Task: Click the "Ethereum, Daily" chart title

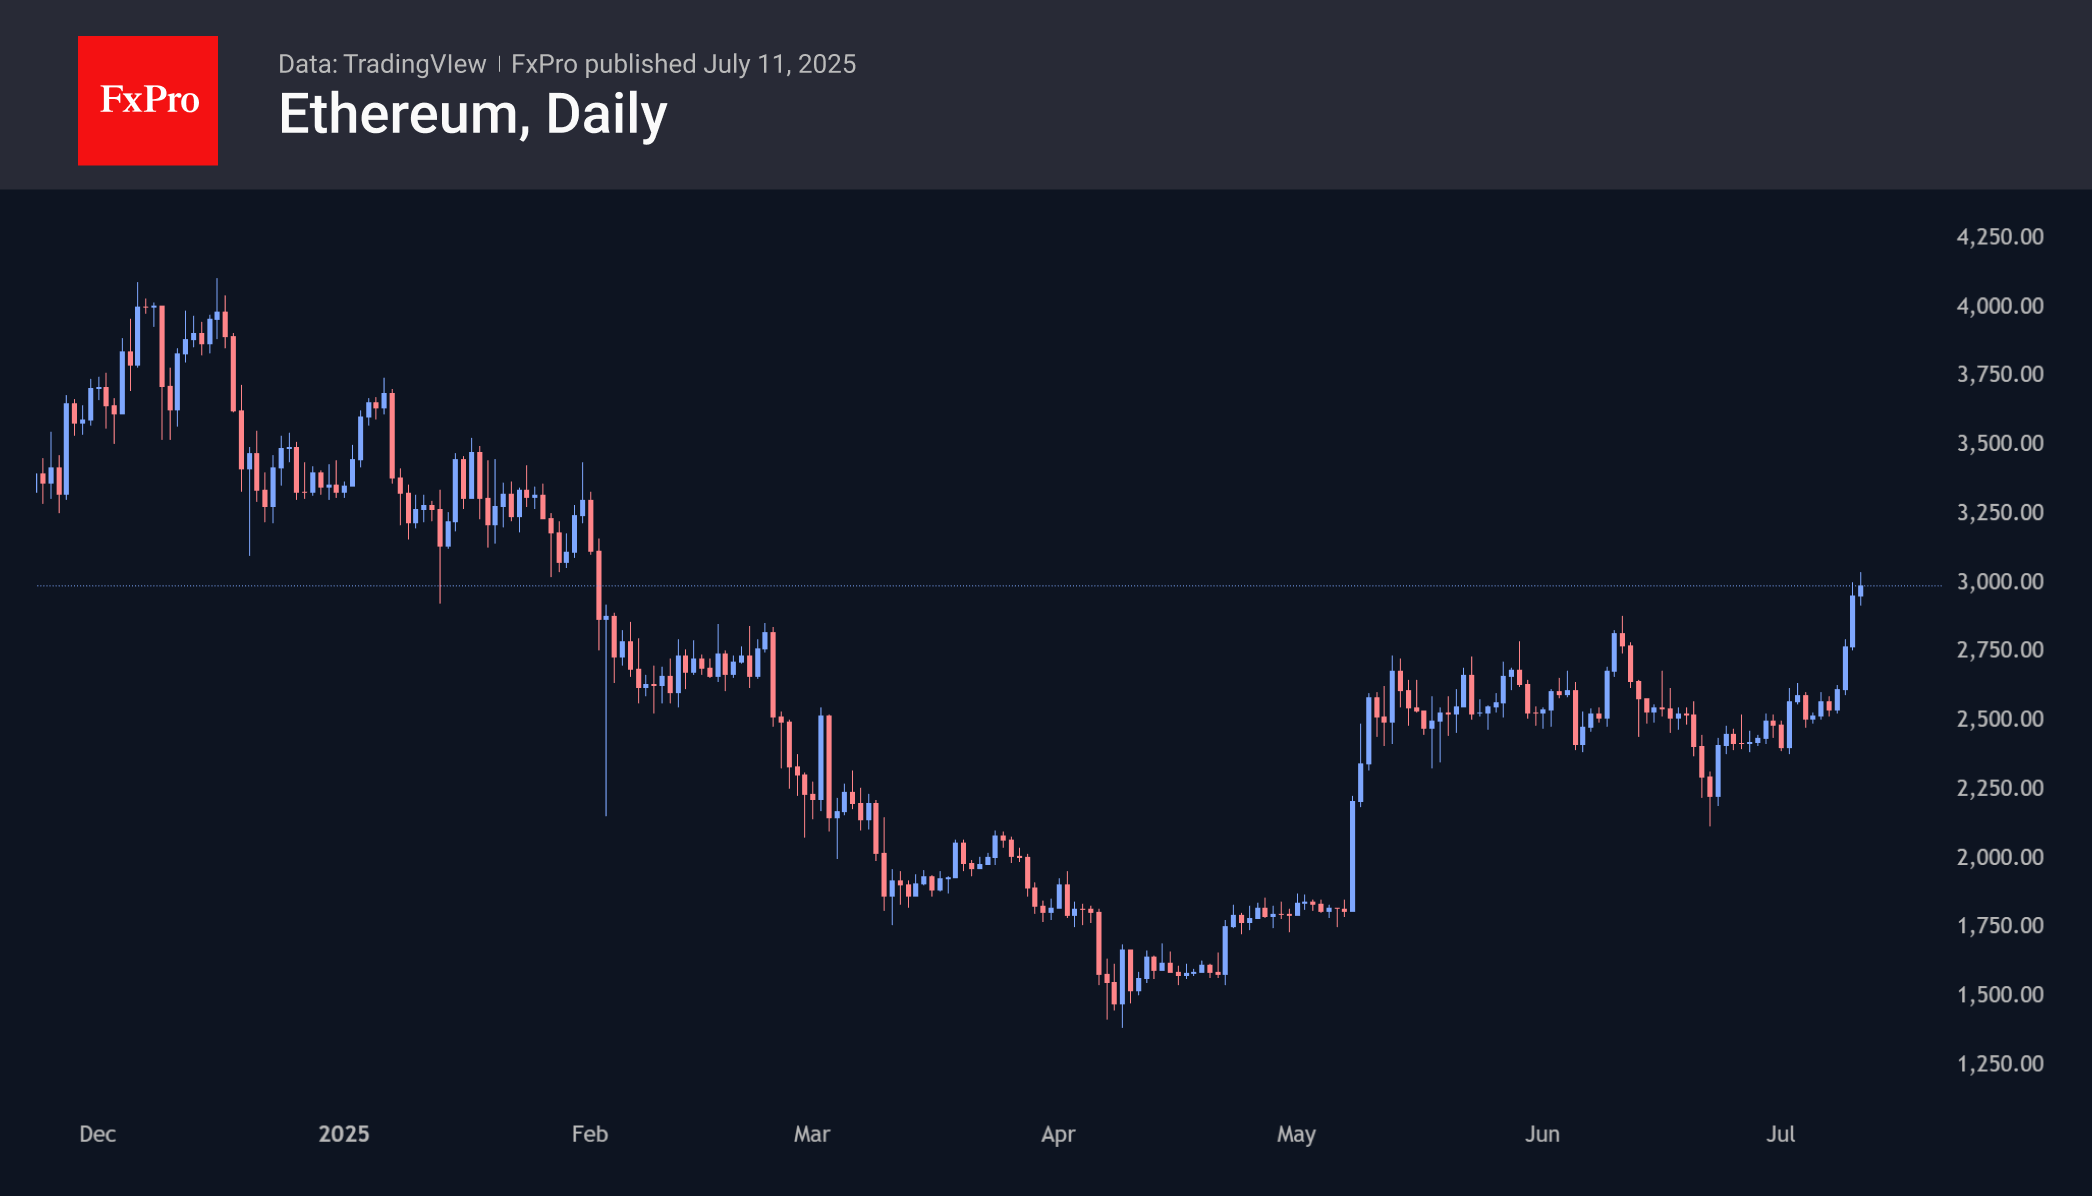Action: coord(472,114)
